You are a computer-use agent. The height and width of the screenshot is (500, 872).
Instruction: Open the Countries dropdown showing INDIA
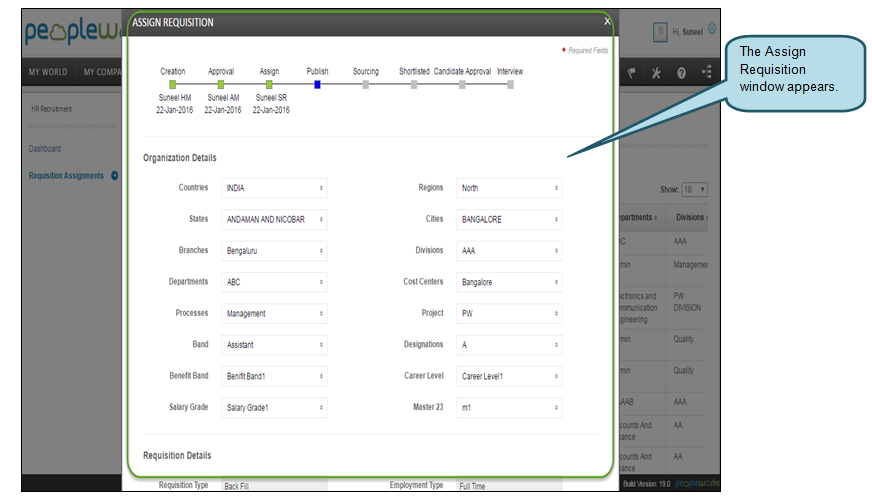click(x=274, y=188)
